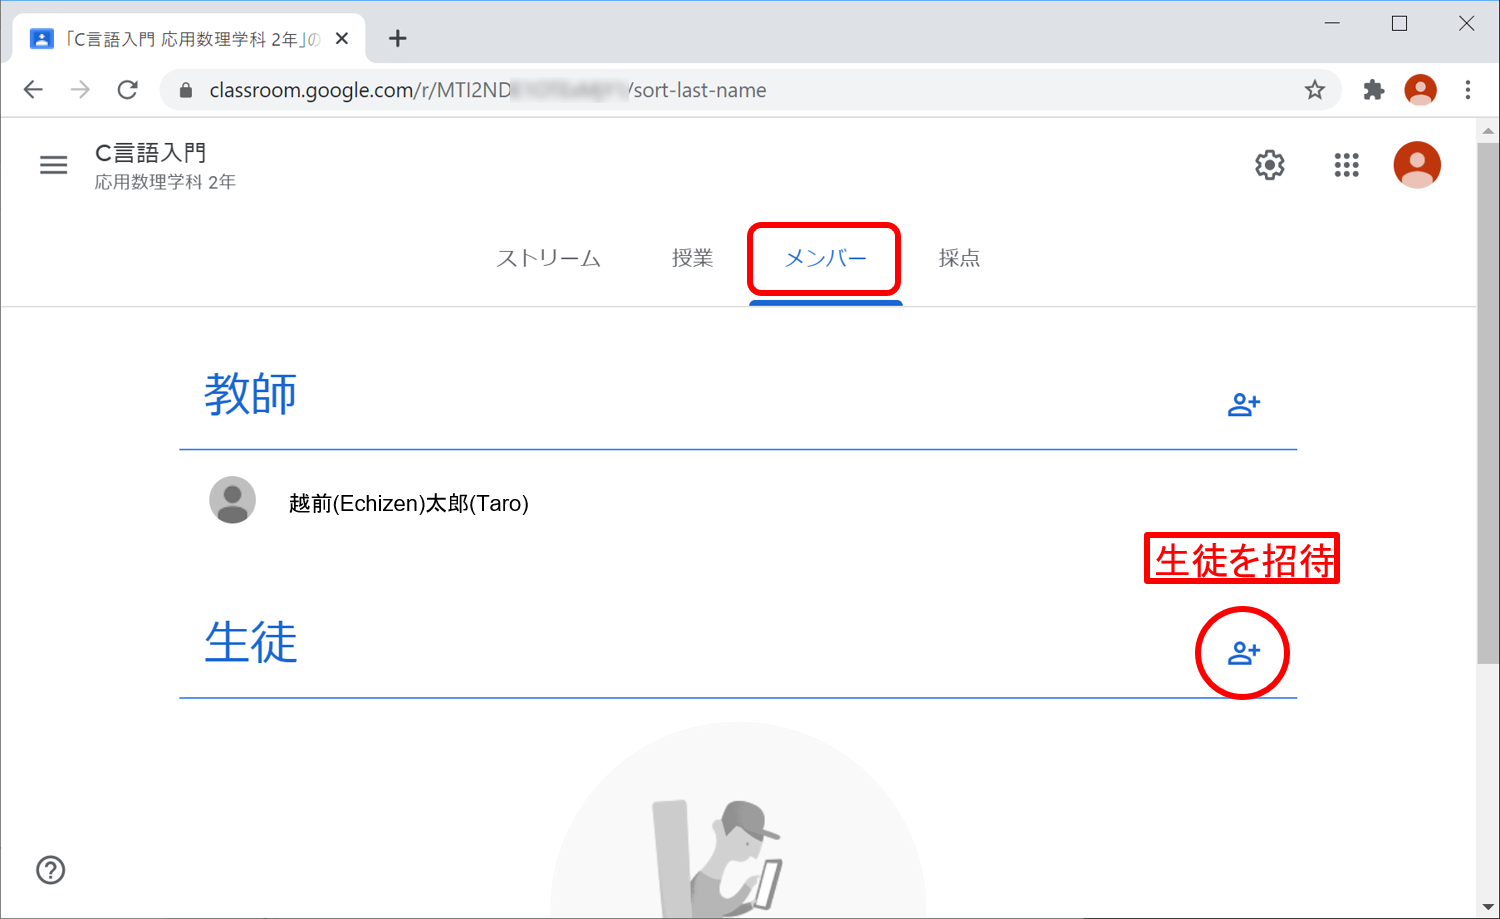
Task: Invite a teacher with add-person icon
Action: pos(1244,405)
